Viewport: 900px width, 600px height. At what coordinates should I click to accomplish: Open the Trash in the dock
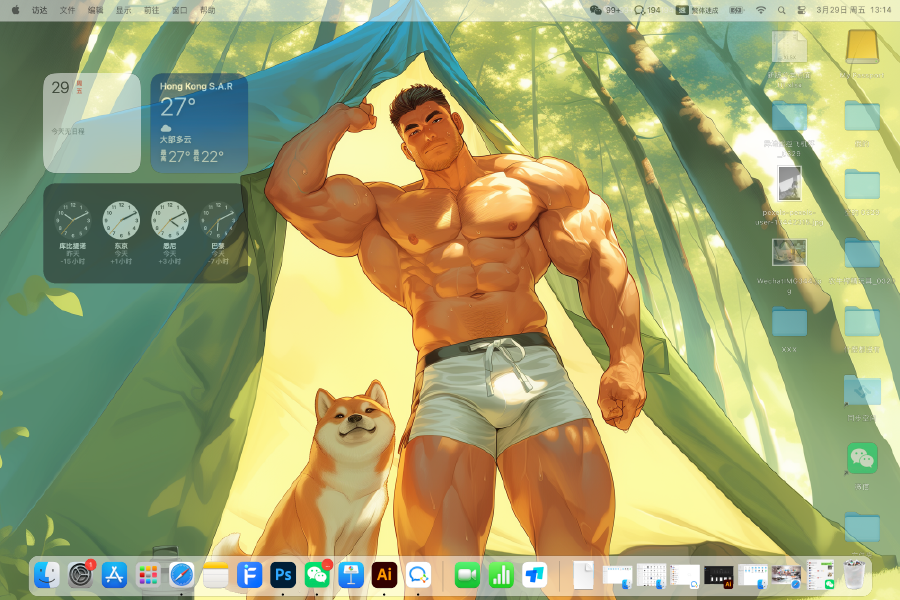(853, 575)
